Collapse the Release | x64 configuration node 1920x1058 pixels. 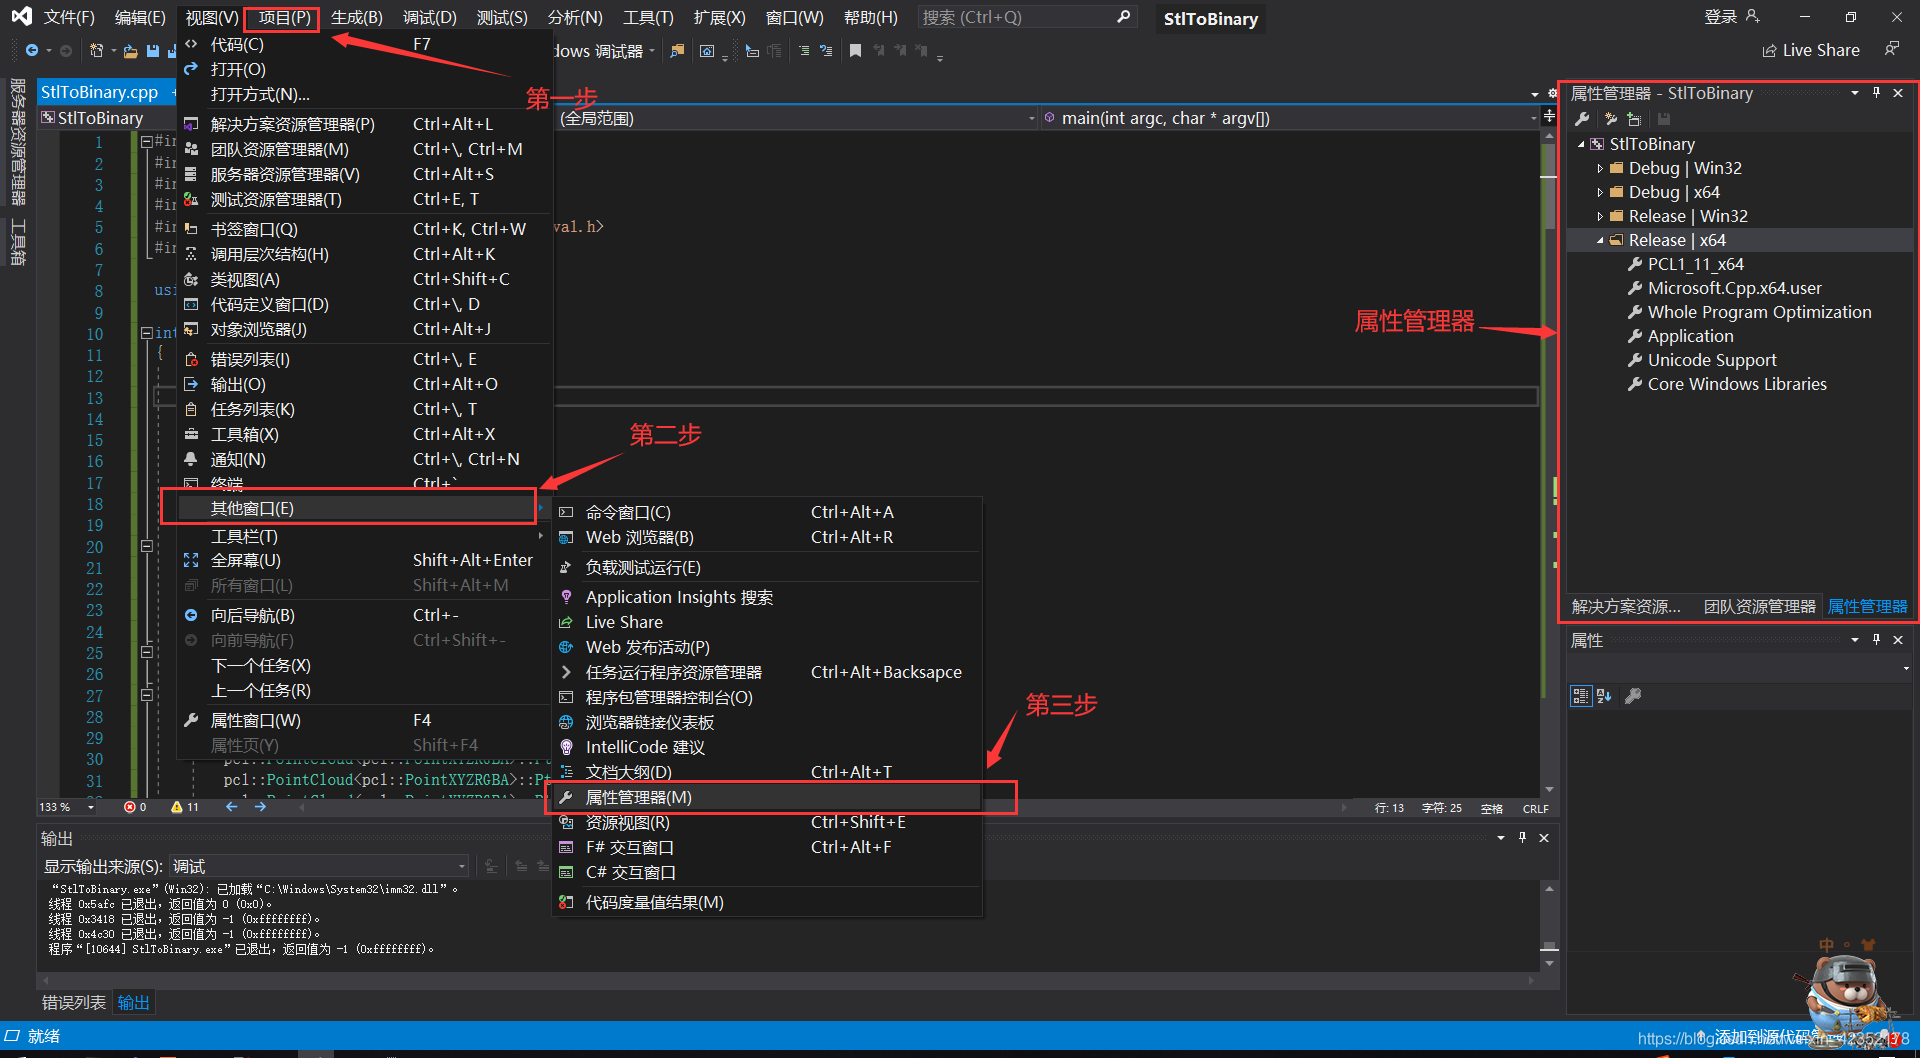tap(1600, 240)
